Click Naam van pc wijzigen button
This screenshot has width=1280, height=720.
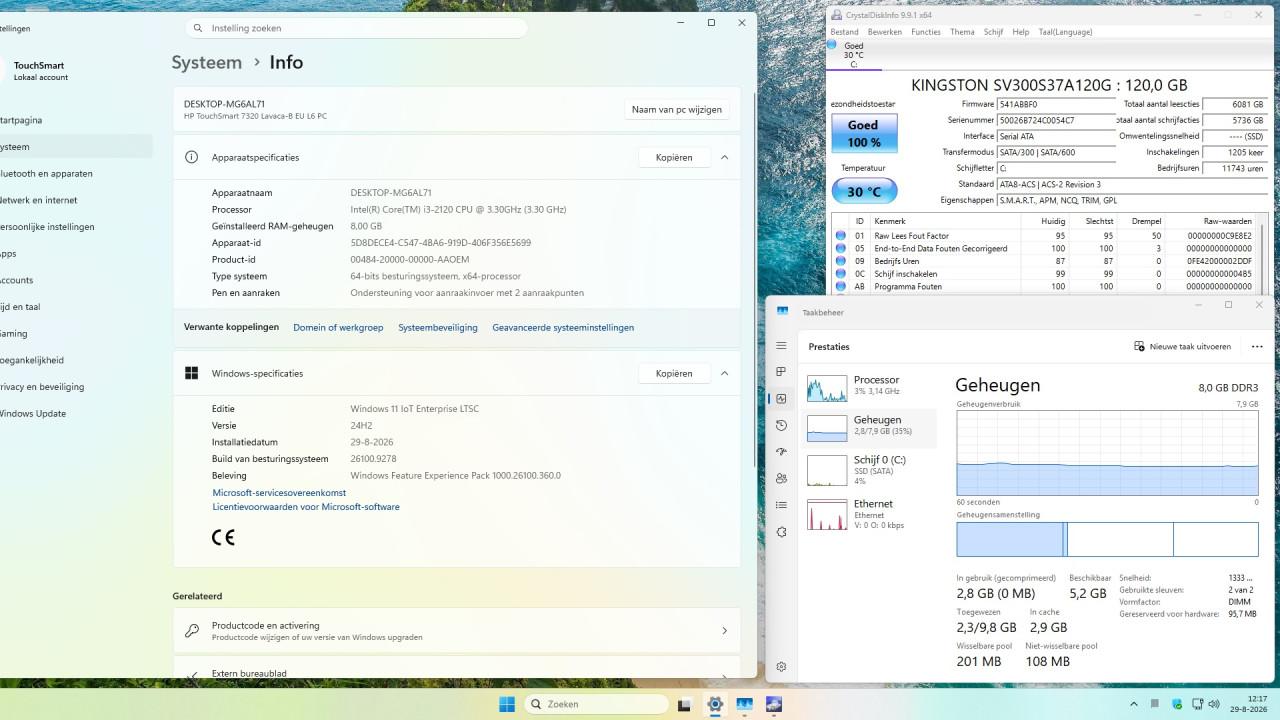(677, 110)
